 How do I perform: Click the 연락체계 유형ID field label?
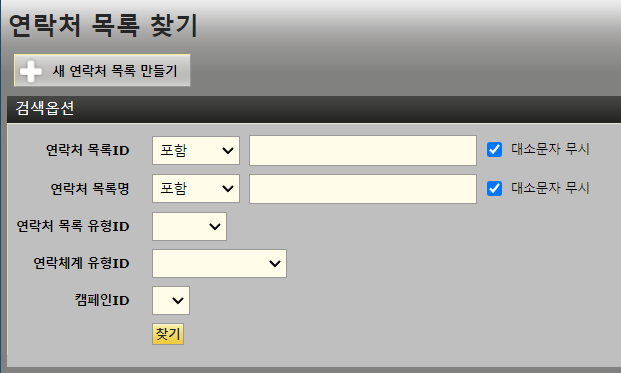pyautogui.click(x=81, y=263)
